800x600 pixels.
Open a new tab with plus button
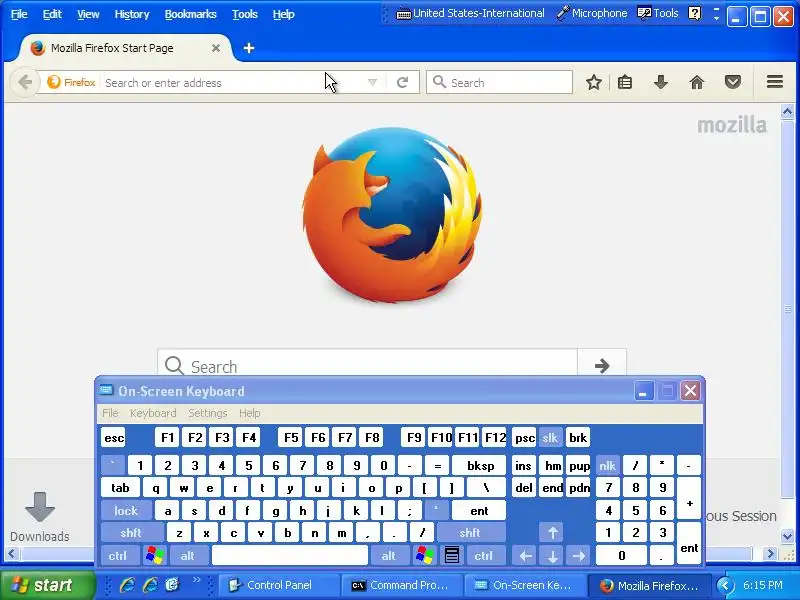(x=249, y=48)
